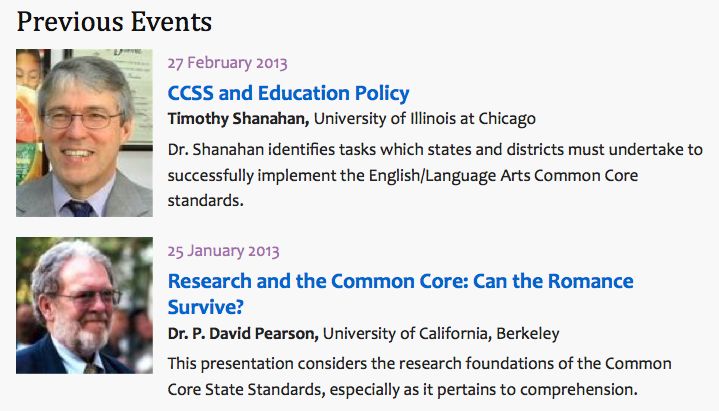Click the Previous Events heading
Image resolution: width=719 pixels, height=411 pixels.
click(x=114, y=22)
